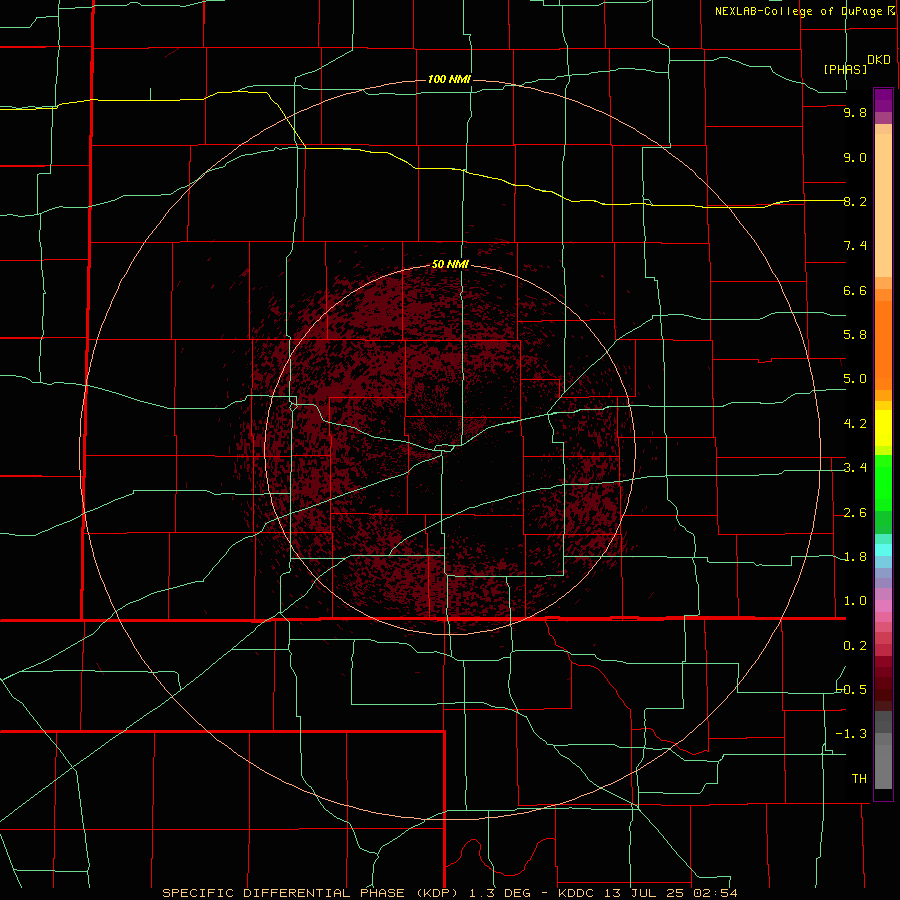Pick the bright green band beside 3.4
The image size is (900, 900).
pyautogui.click(x=883, y=484)
